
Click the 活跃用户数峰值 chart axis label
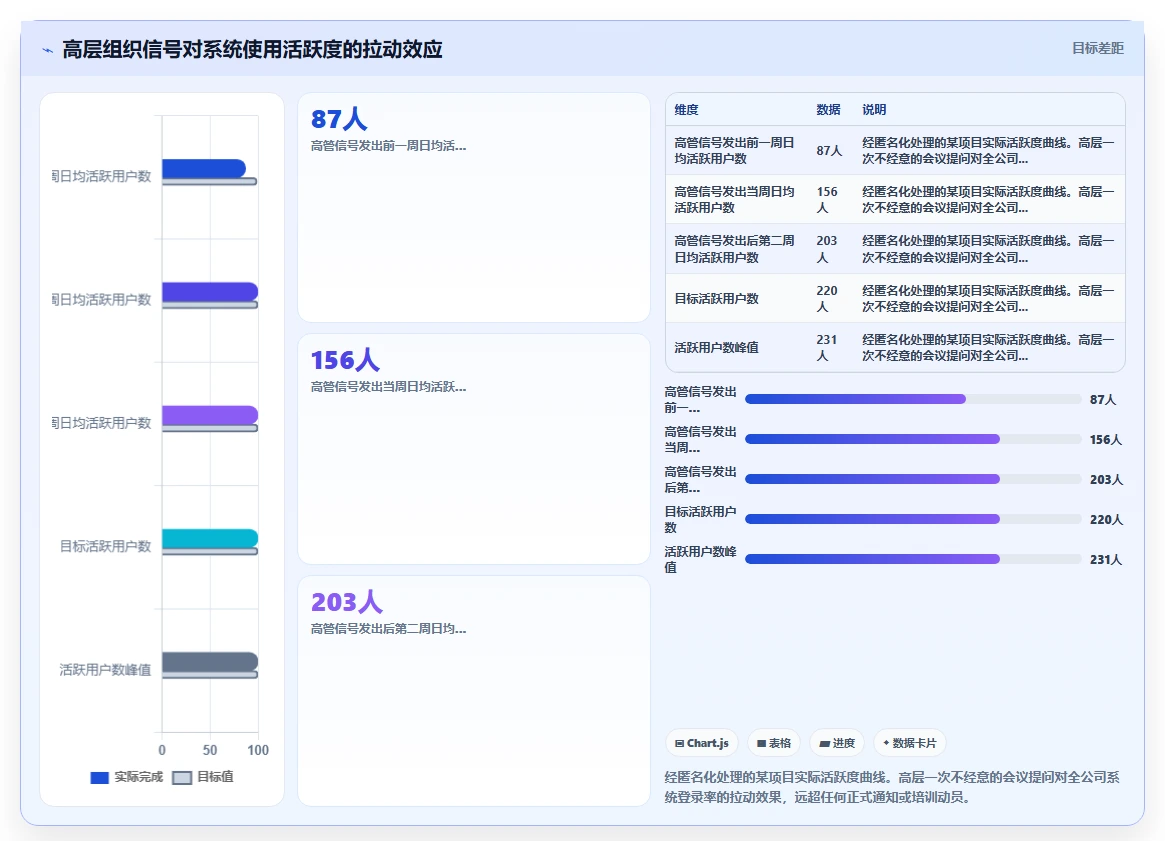106,670
